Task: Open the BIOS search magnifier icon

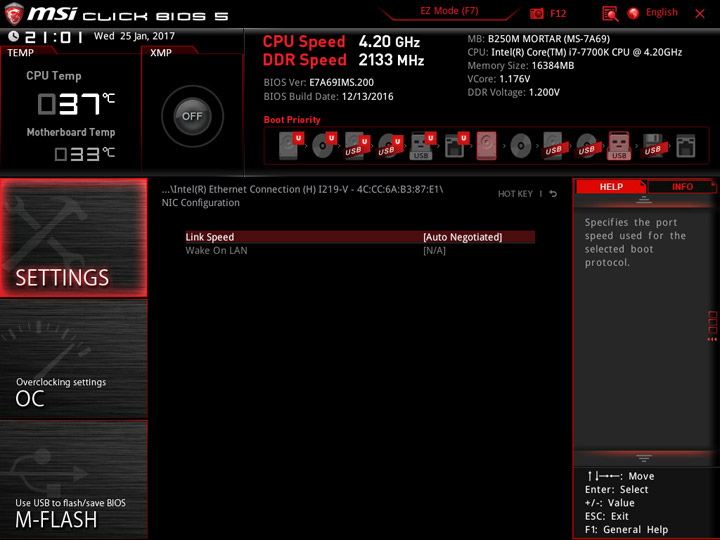Action: (610, 14)
